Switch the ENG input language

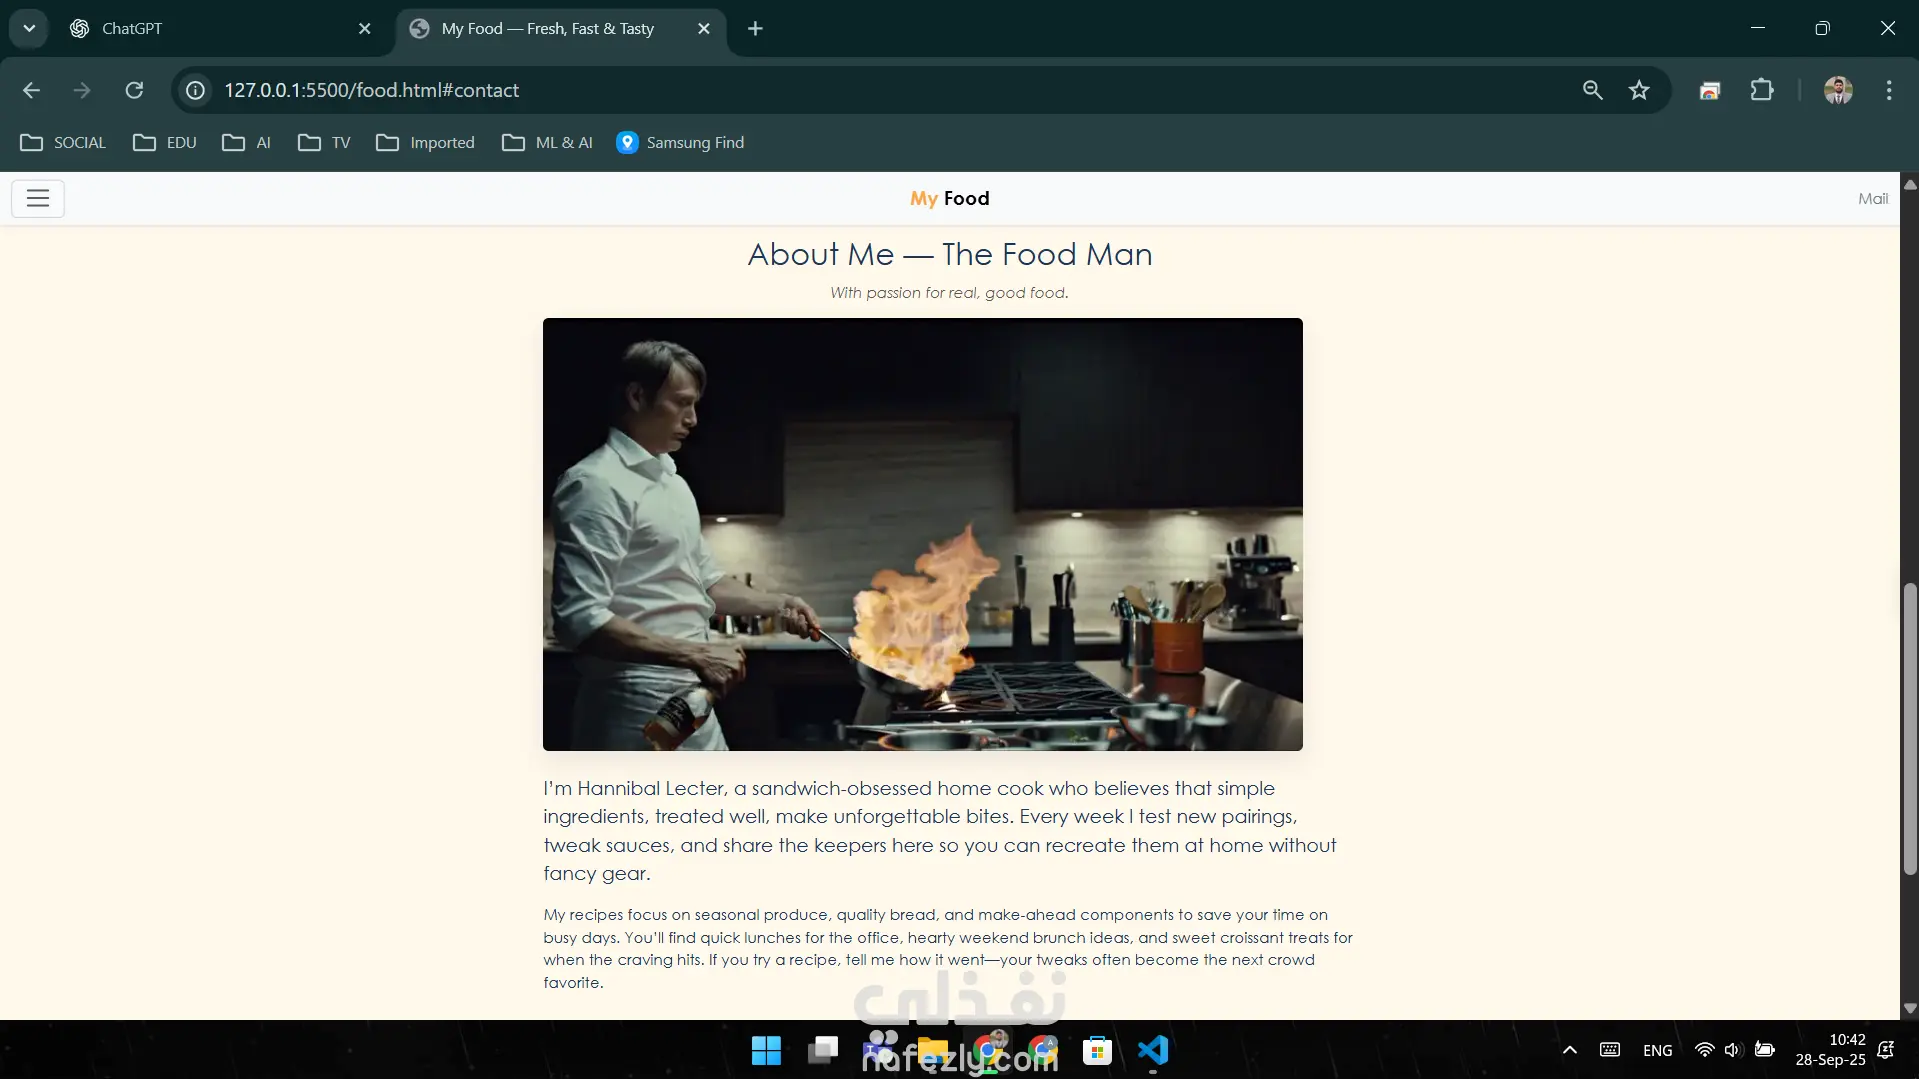point(1657,1050)
